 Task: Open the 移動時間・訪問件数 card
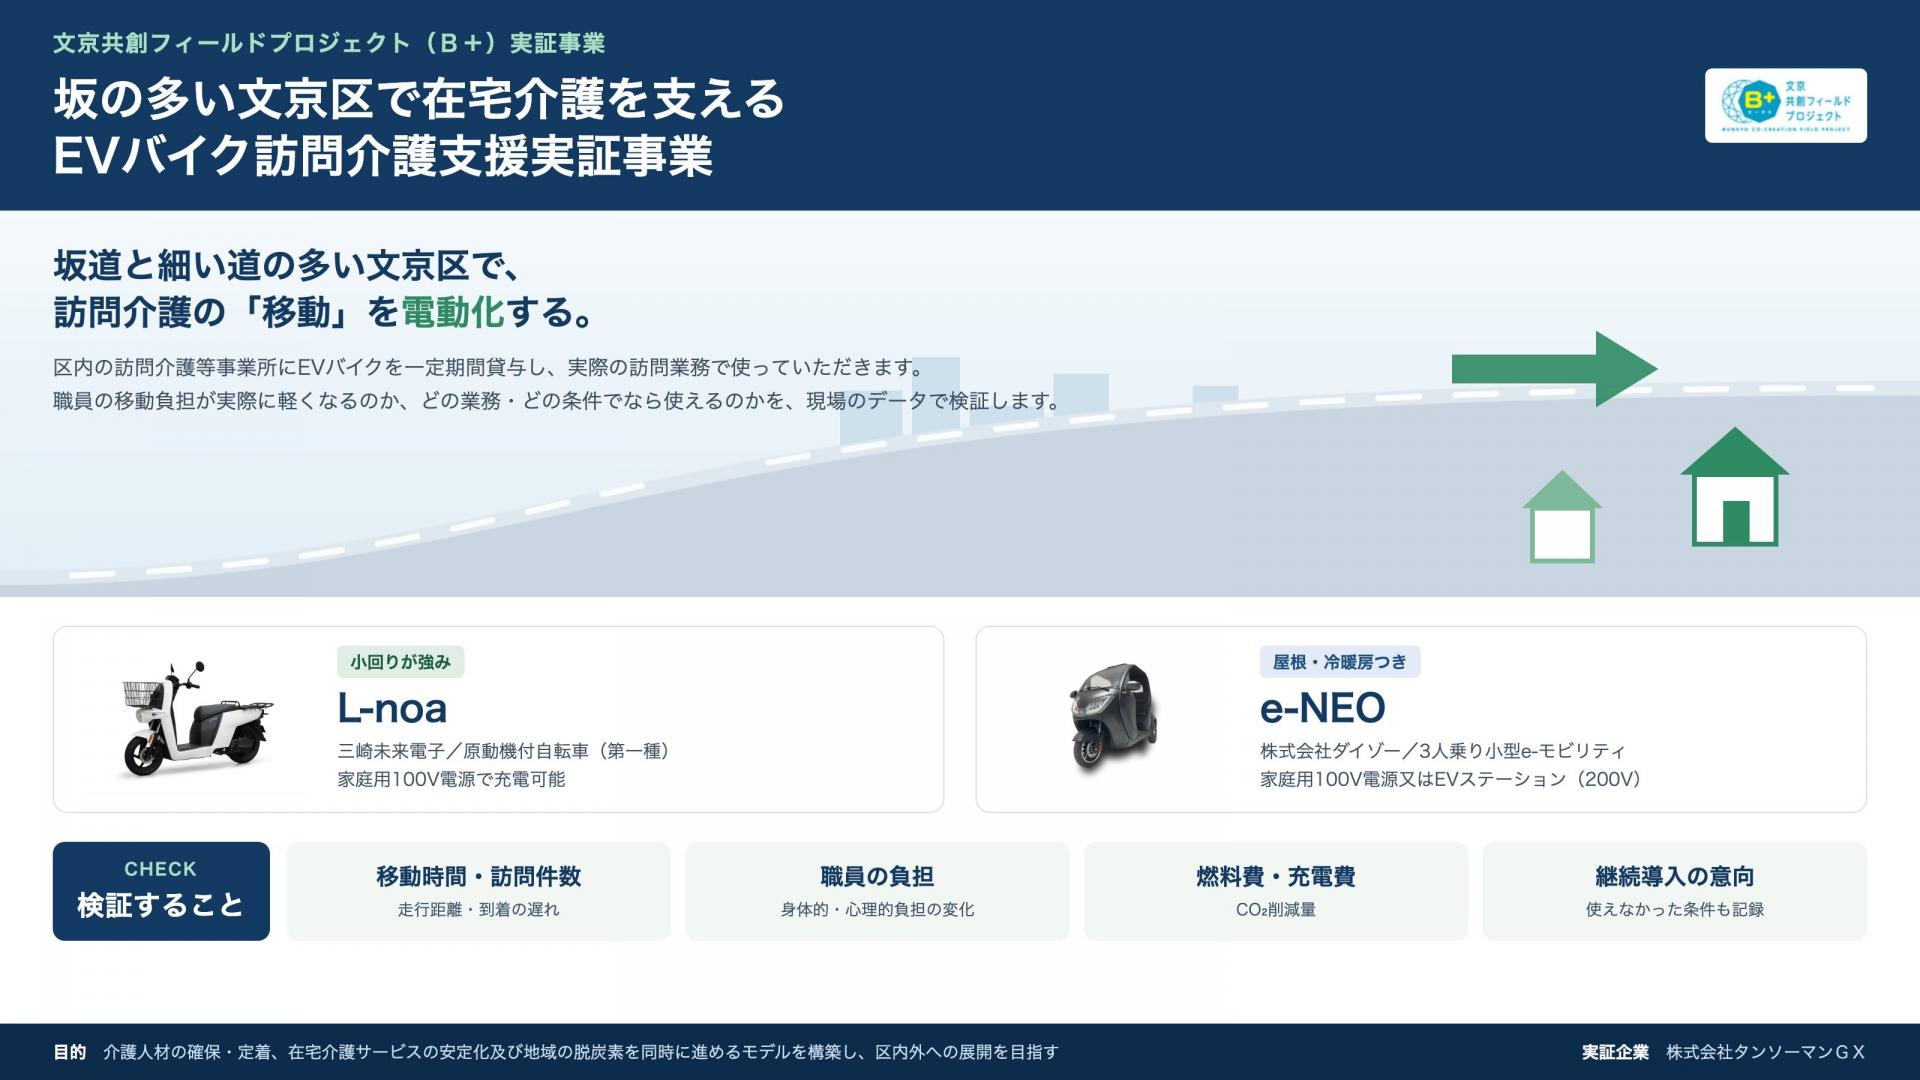478,891
